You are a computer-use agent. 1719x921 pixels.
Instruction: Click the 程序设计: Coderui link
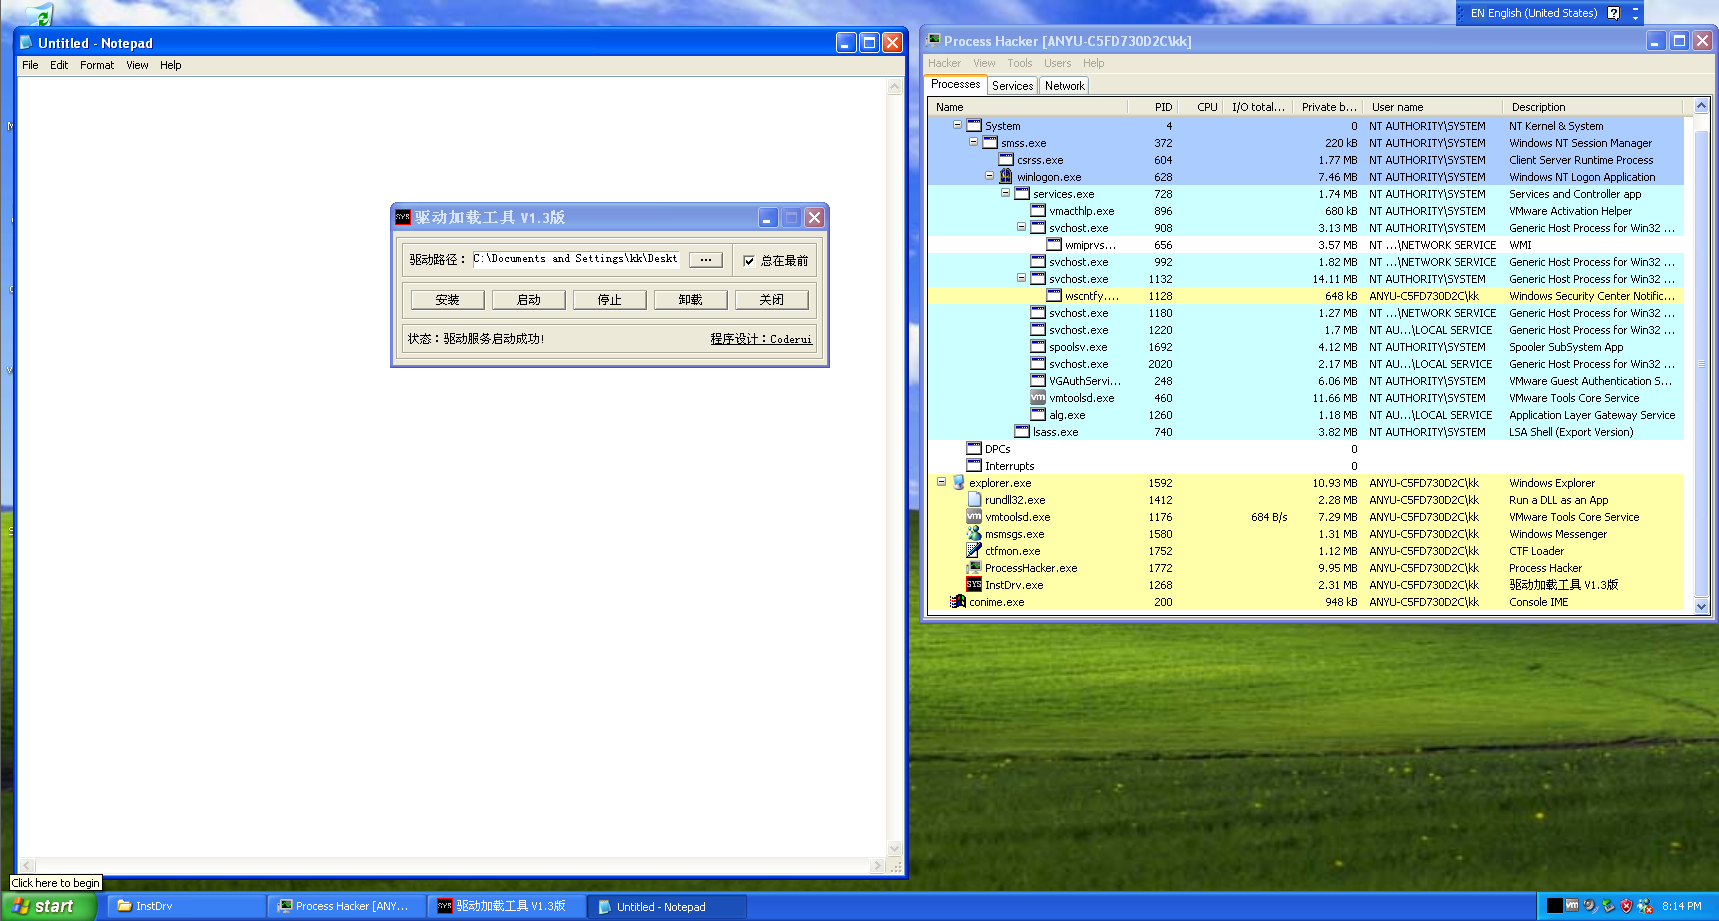760,339
